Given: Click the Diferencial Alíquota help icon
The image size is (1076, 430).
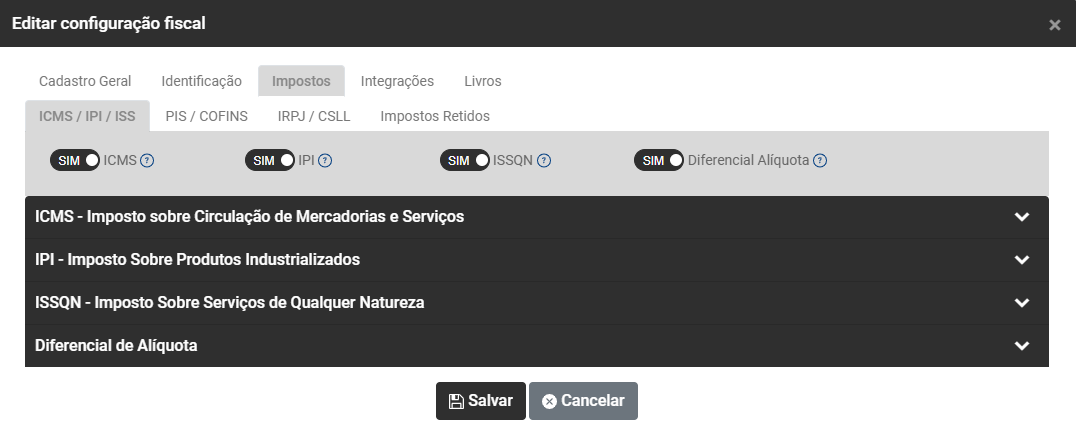Looking at the screenshot, I should (820, 160).
